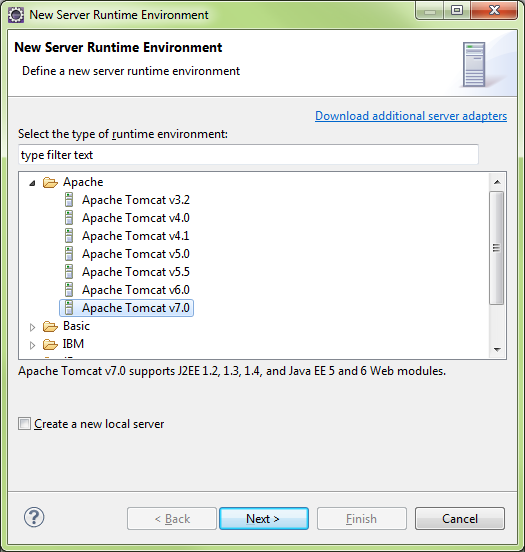Click the Next button
Viewport: 525px width, 552px height.
tap(264, 519)
